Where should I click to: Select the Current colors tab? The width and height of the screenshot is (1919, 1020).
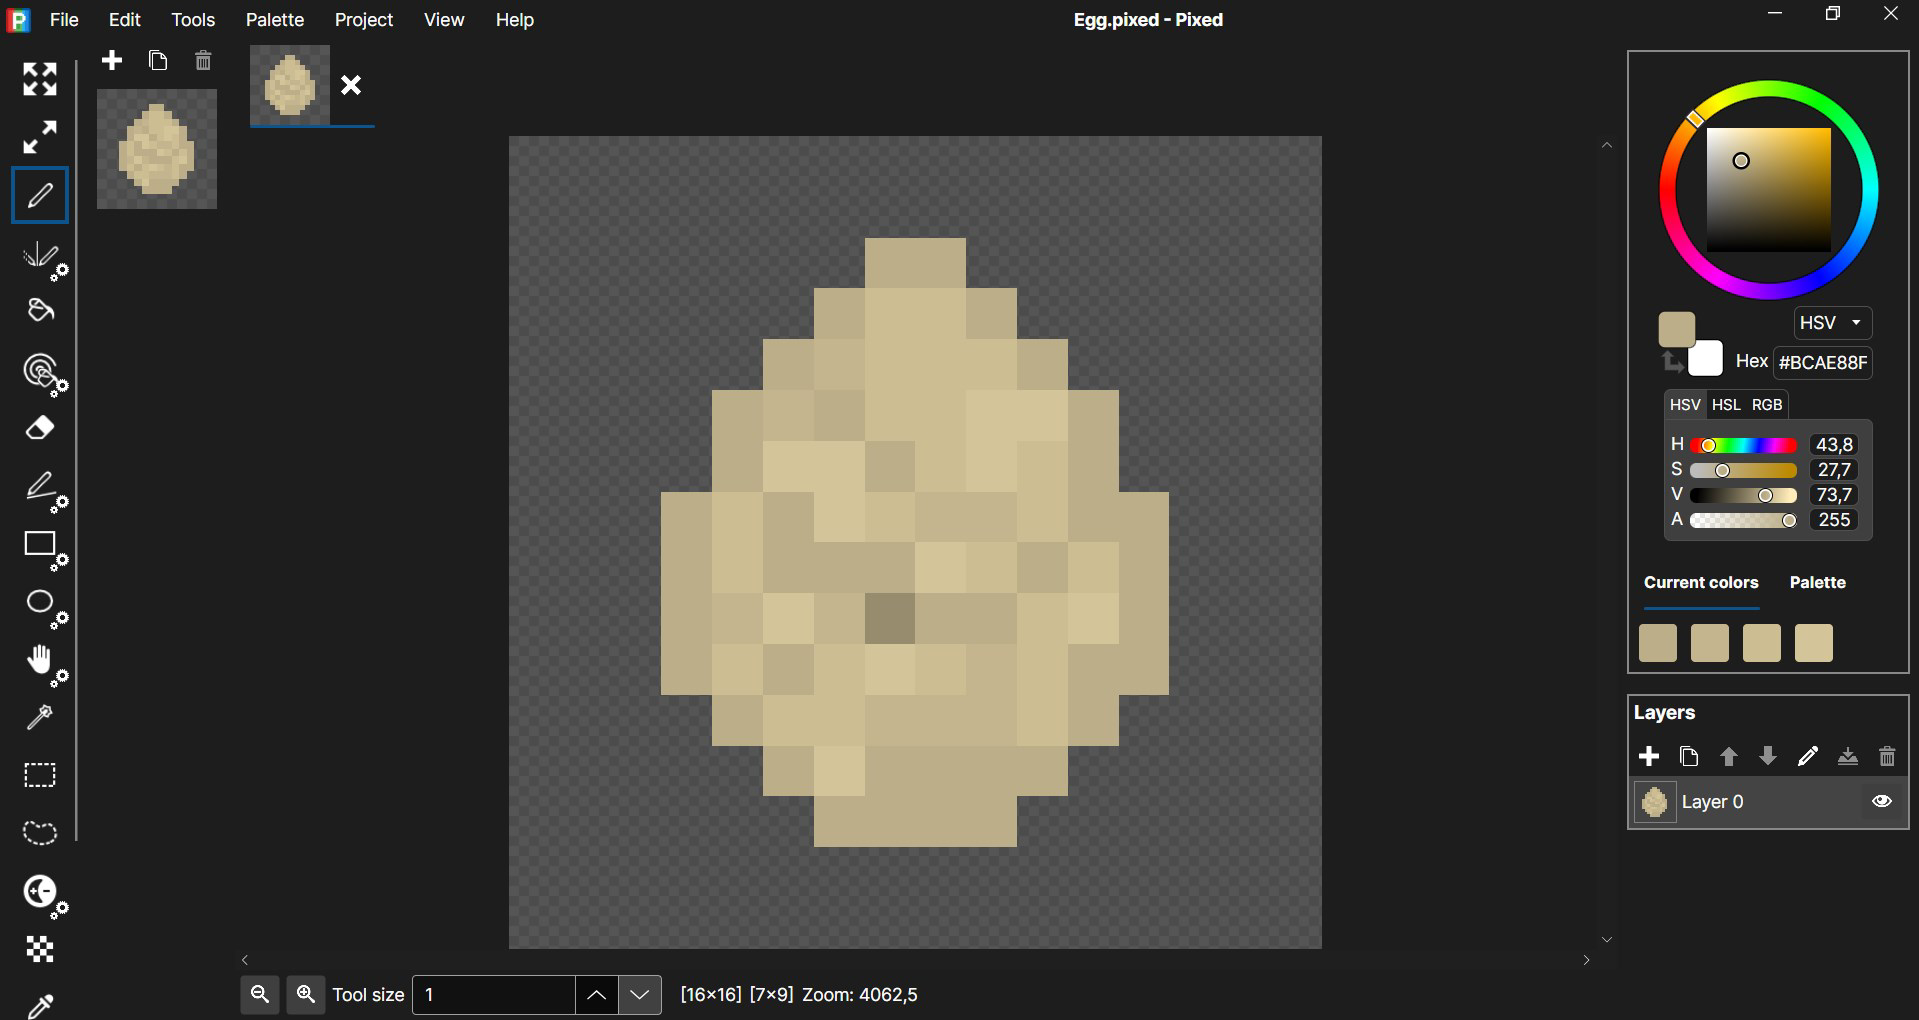[1701, 583]
